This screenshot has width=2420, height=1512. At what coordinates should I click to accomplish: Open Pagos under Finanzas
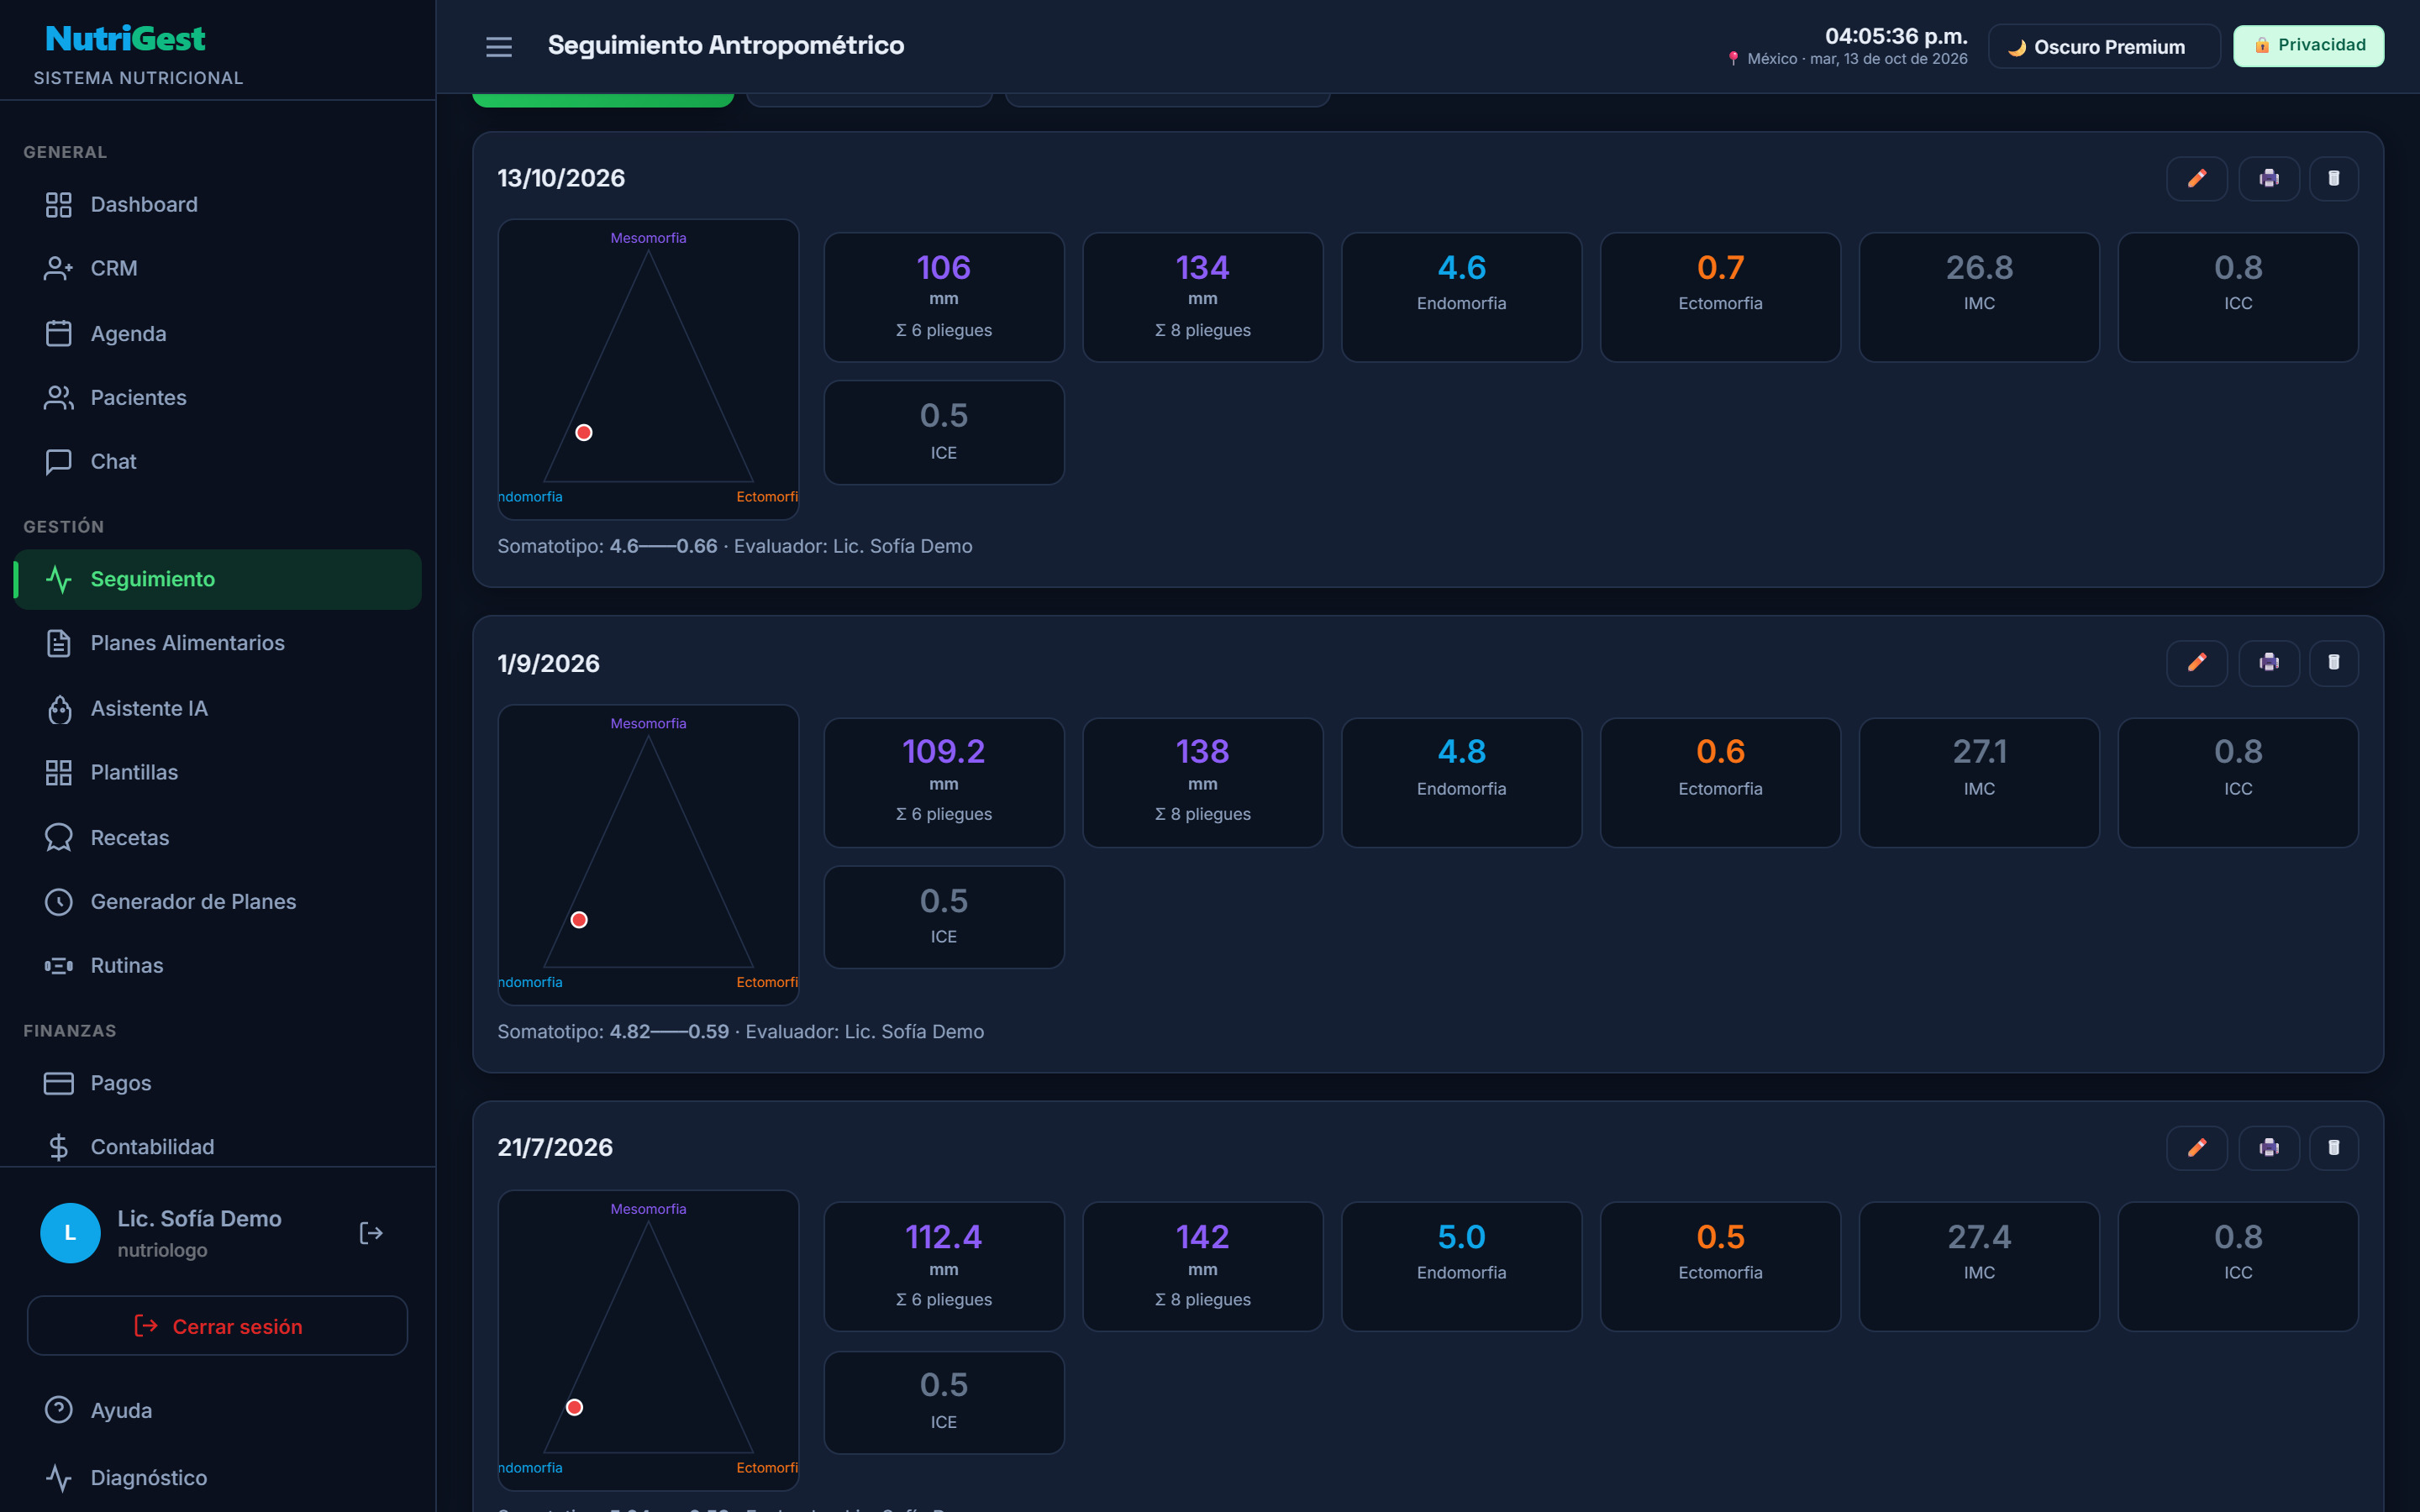[x=218, y=1083]
